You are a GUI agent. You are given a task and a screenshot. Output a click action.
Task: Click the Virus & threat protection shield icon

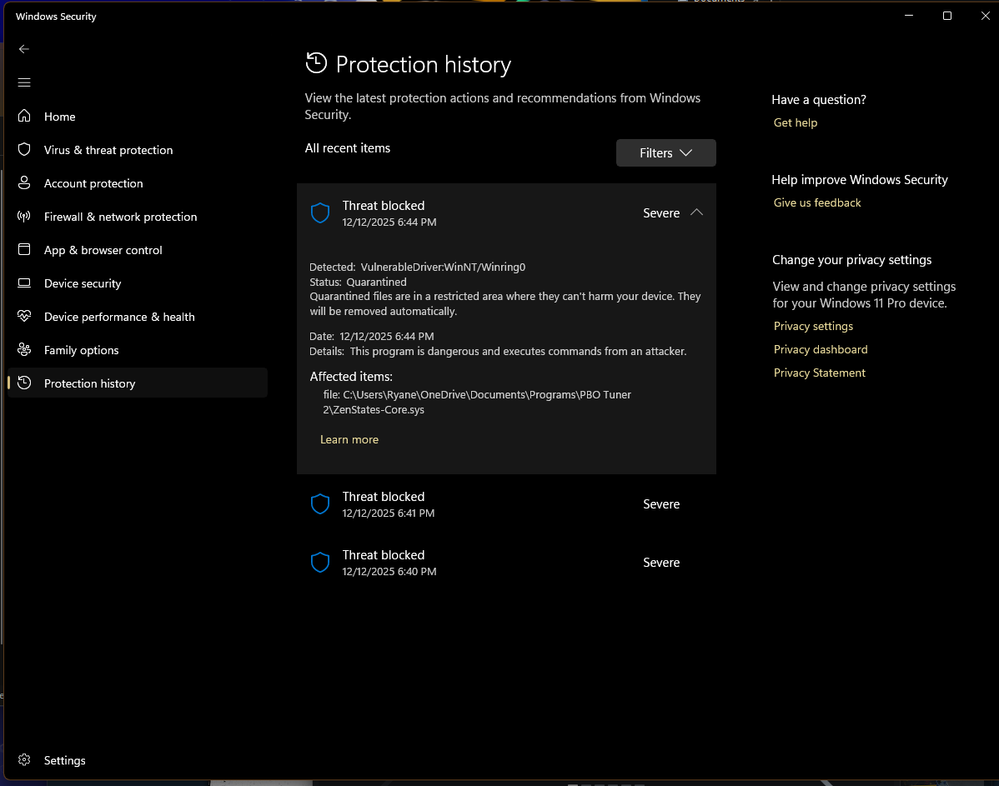24,150
